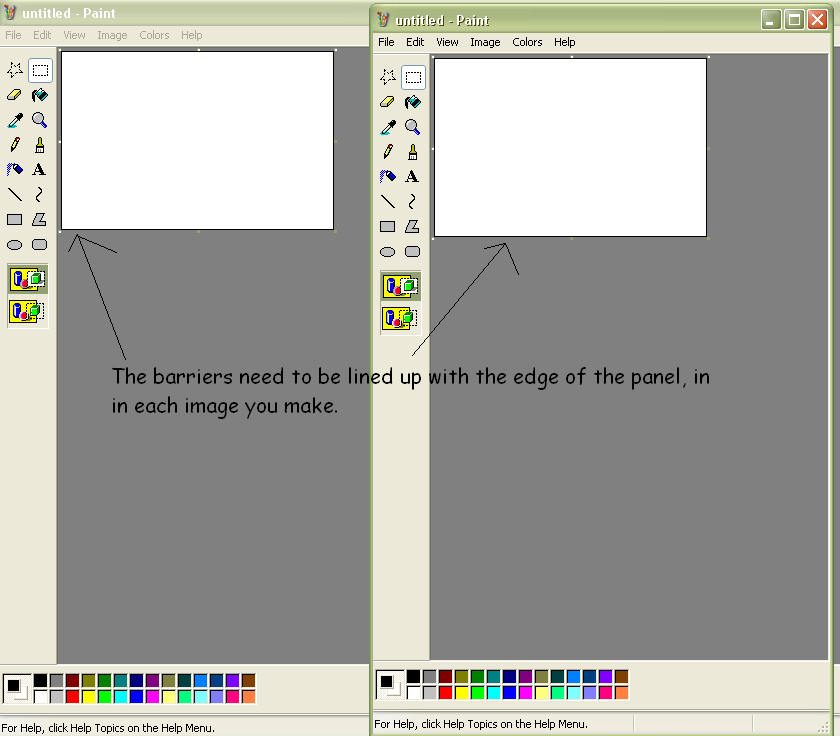The image size is (840, 736).
Task: Open the Image menu
Action: point(485,42)
